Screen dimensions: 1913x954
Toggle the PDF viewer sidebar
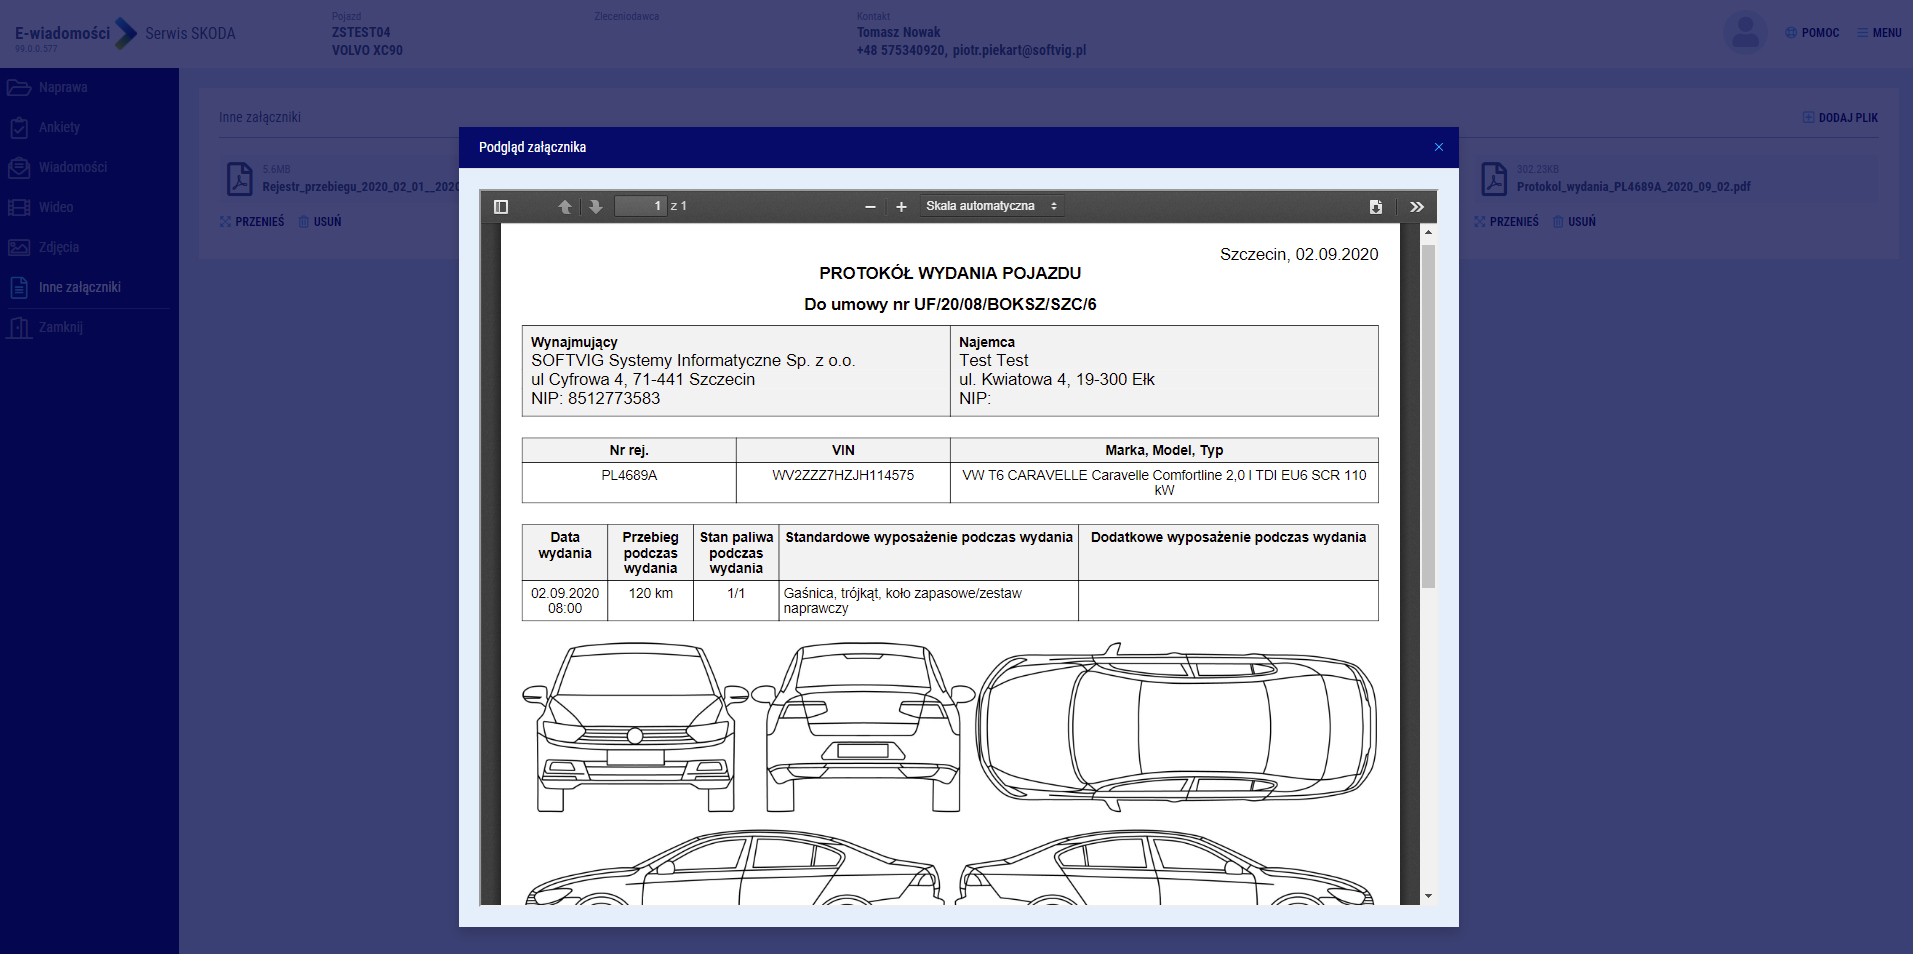(501, 207)
